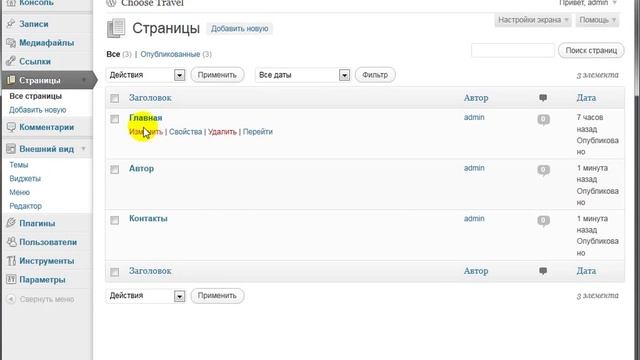
Task: Click the Внешний вид appearance icon
Action: (11, 149)
